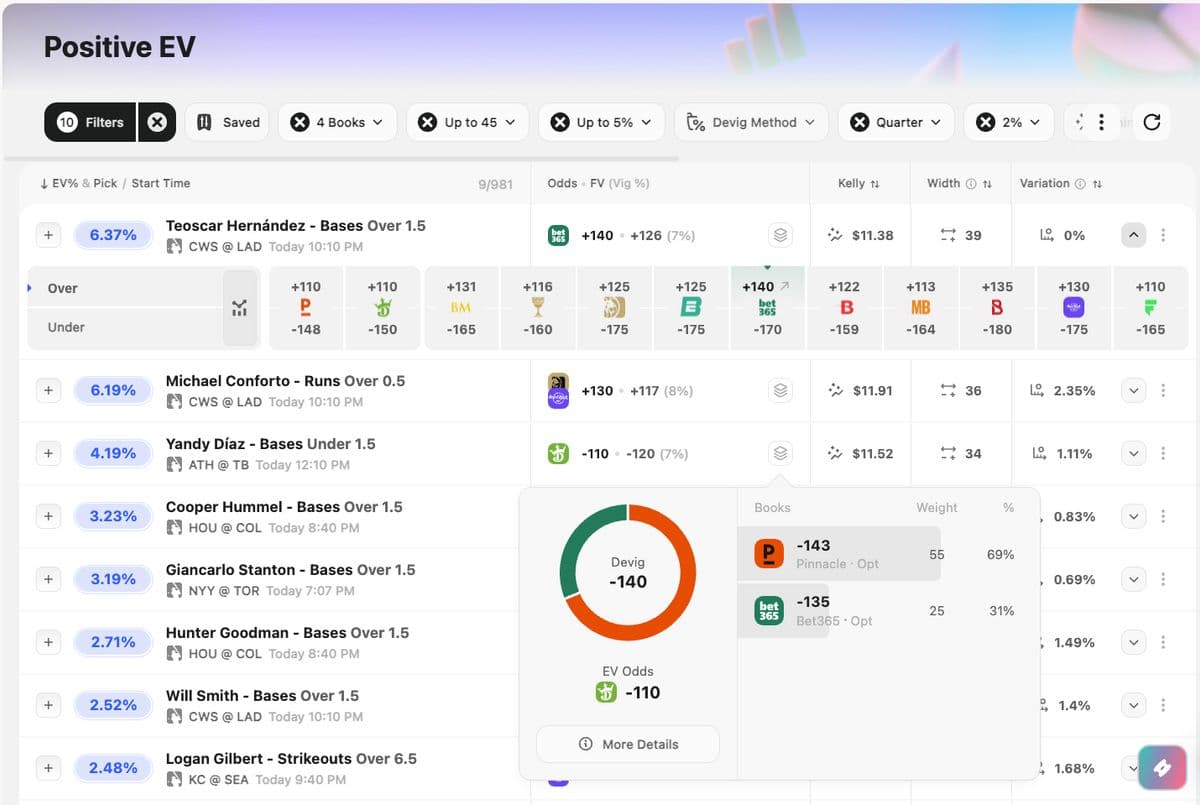Collapse the Teoscar Hernández odds row
Screen dimensions: 1200x805
coord(1133,235)
